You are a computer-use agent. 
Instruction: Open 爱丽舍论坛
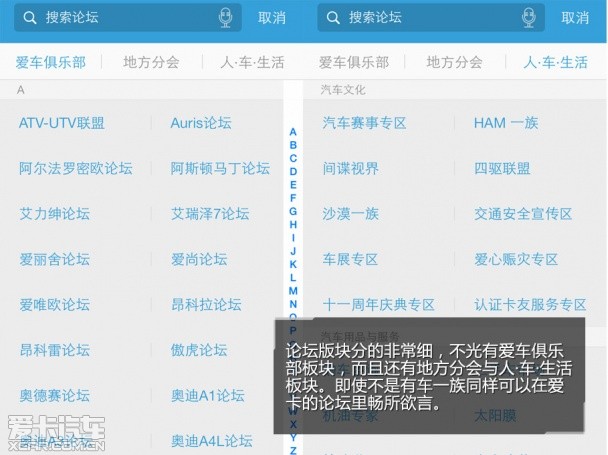(55, 260)
